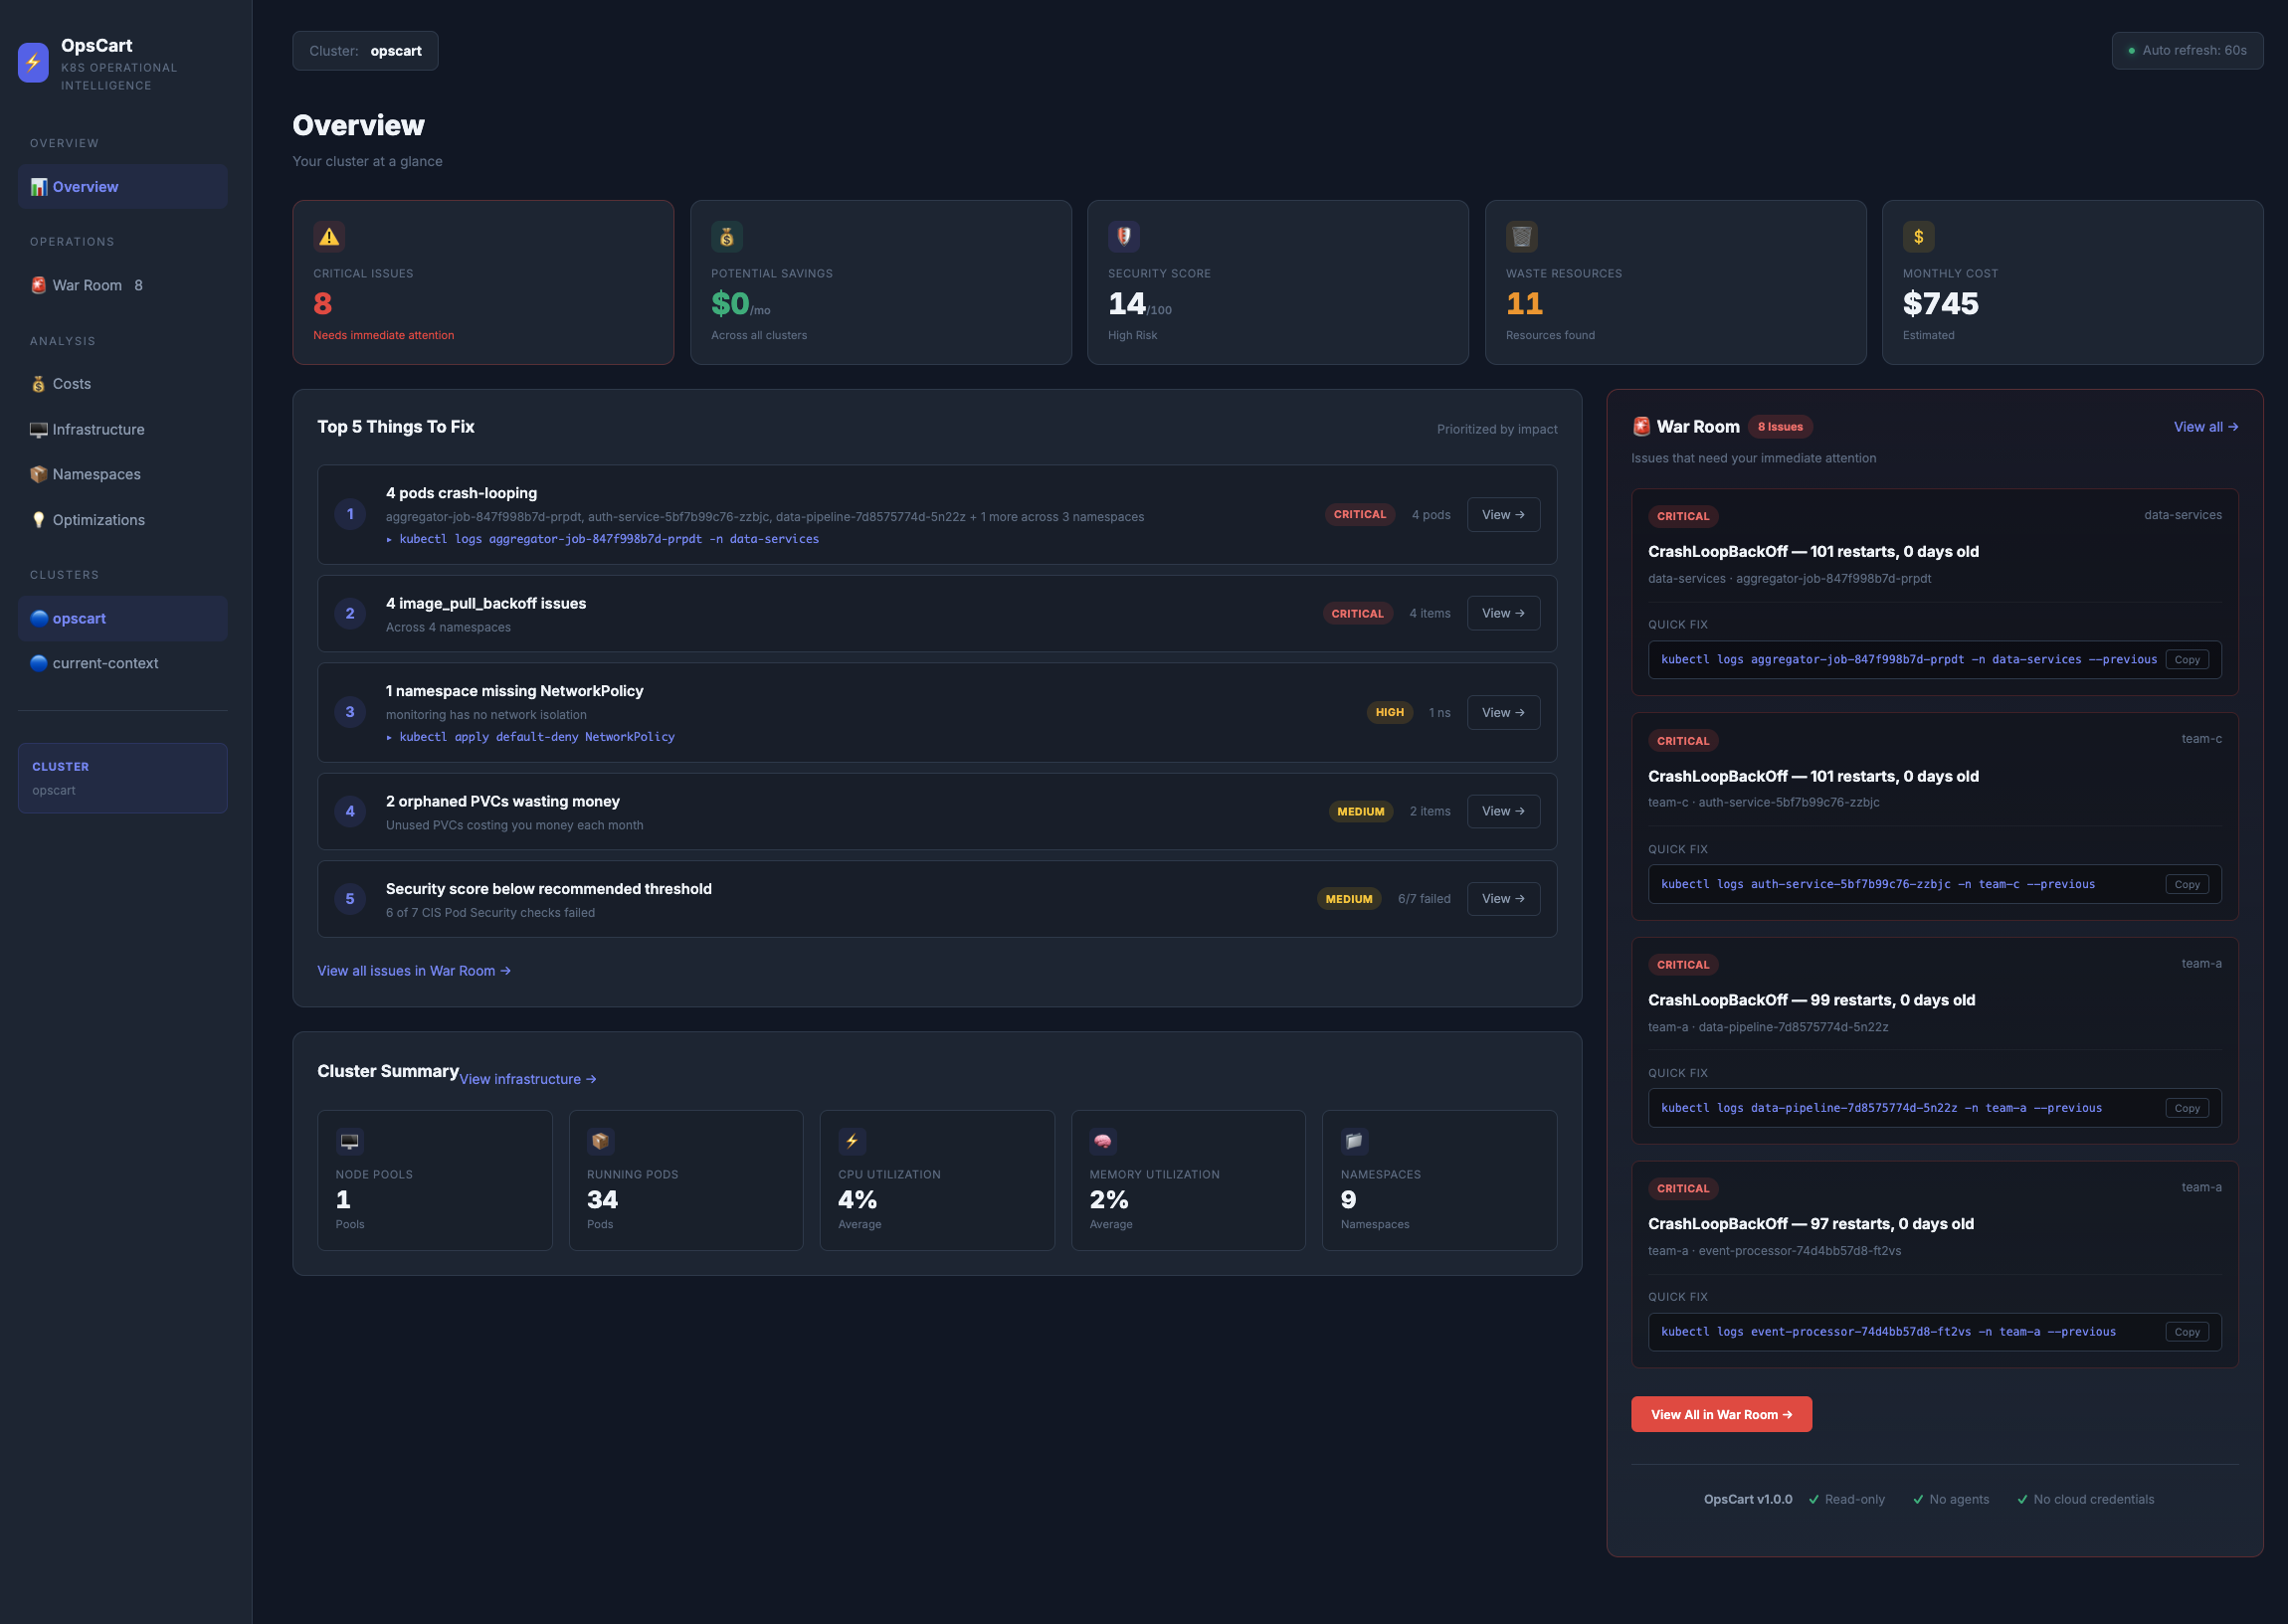Screen dimensions: 2288x1624
Task: Click the Waste Resources trash can icon
Action: (1522, 237)
